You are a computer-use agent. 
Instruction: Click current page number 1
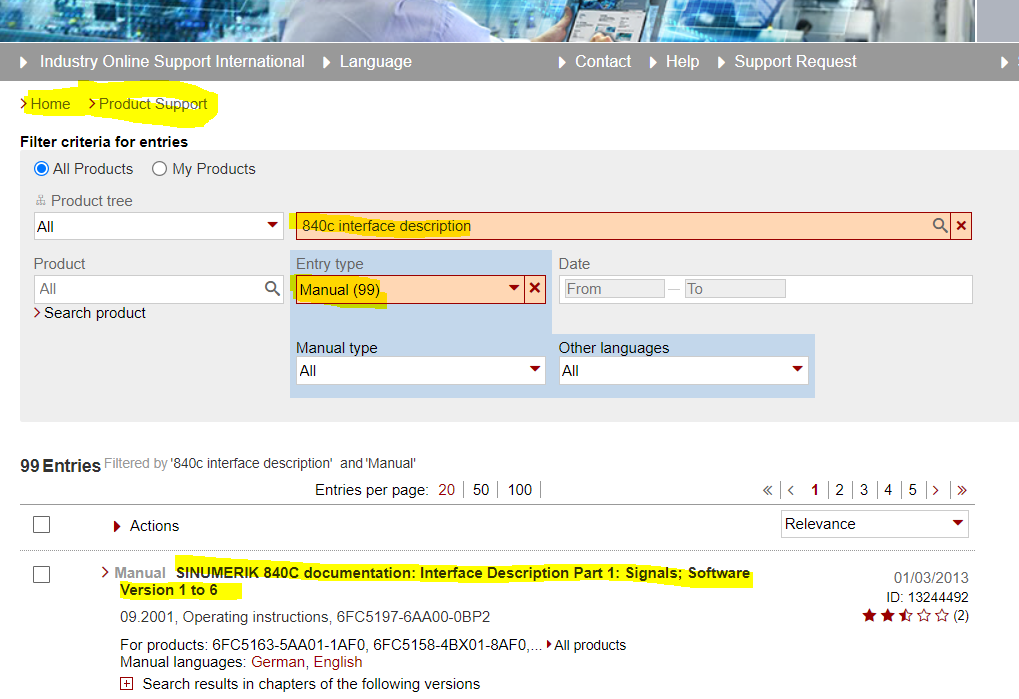pyautogui.click(x=815, y=490)
